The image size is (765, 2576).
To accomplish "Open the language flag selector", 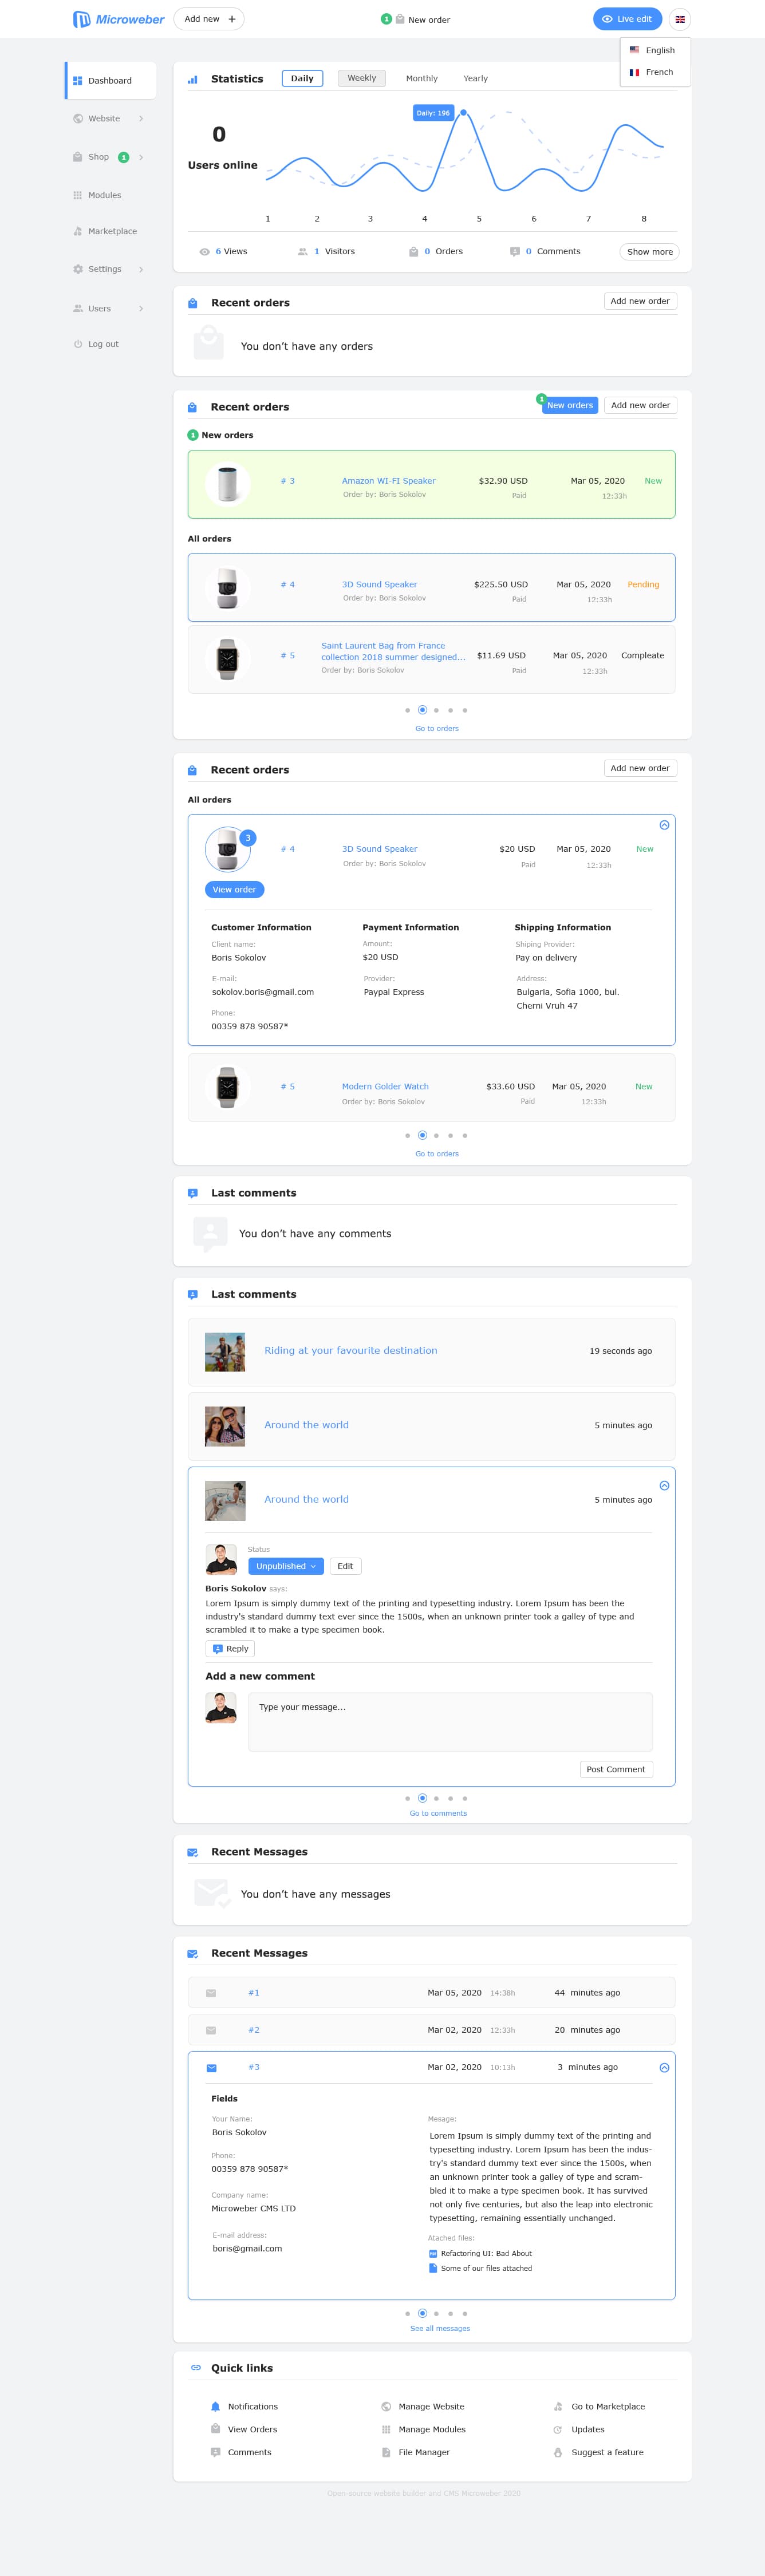I will pyautogui.click(x=680, y=19).
